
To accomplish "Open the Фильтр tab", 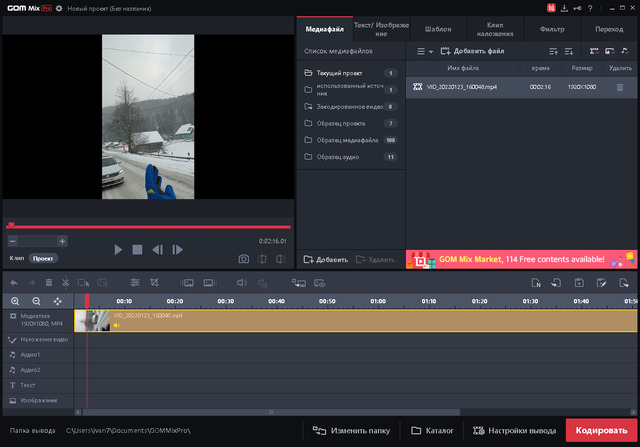I will tap(552, 29).
